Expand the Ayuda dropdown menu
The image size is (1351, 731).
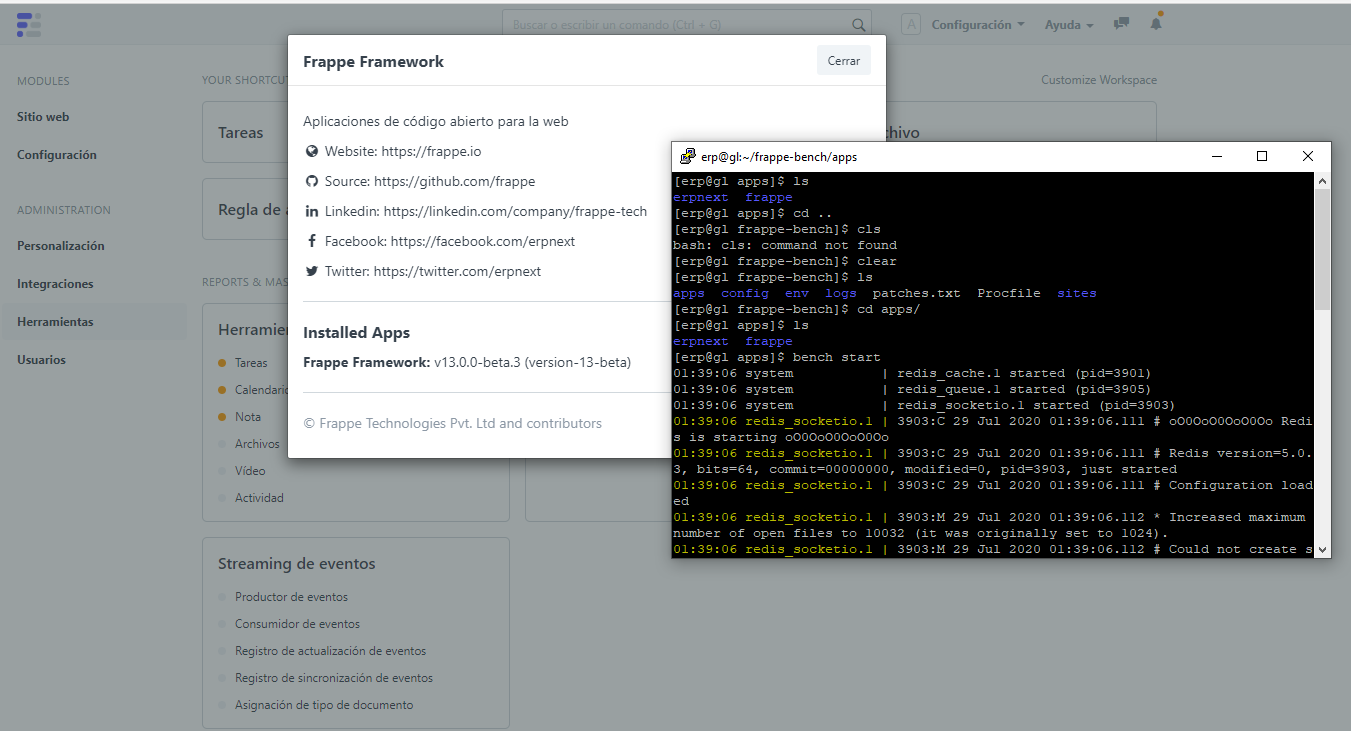tap(1069, 24)
